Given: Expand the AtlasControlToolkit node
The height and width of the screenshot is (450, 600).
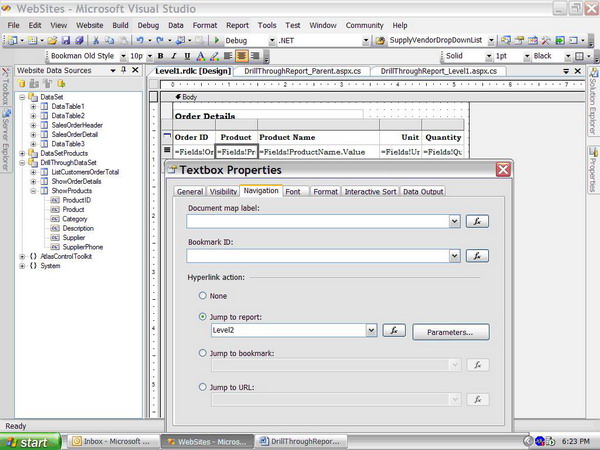Looking at the screenshot, I should point(22,256).
